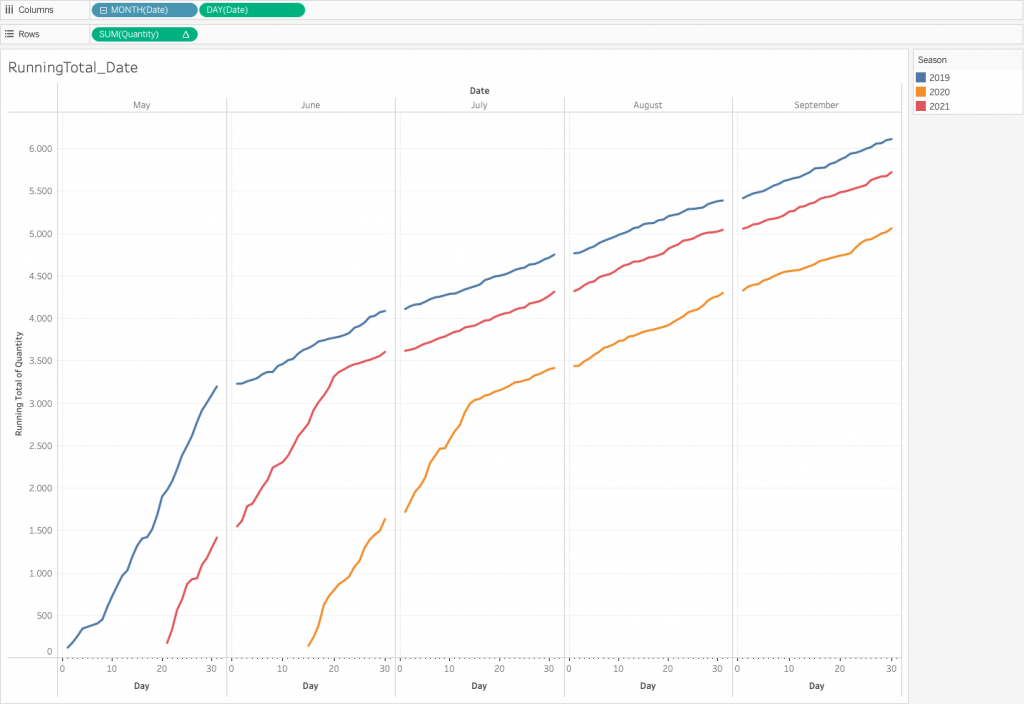Click the Date field header above months

pos(479,91)
